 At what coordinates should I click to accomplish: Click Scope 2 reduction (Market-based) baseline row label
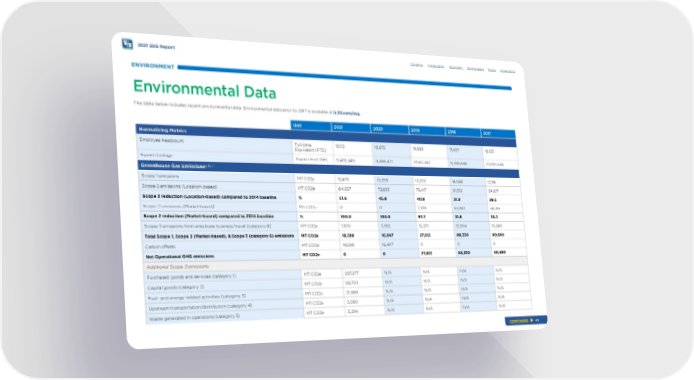click(209, 216)
